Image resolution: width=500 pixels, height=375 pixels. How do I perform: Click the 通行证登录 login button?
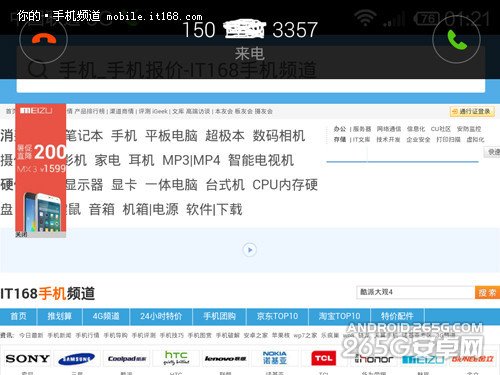[472, 112]
